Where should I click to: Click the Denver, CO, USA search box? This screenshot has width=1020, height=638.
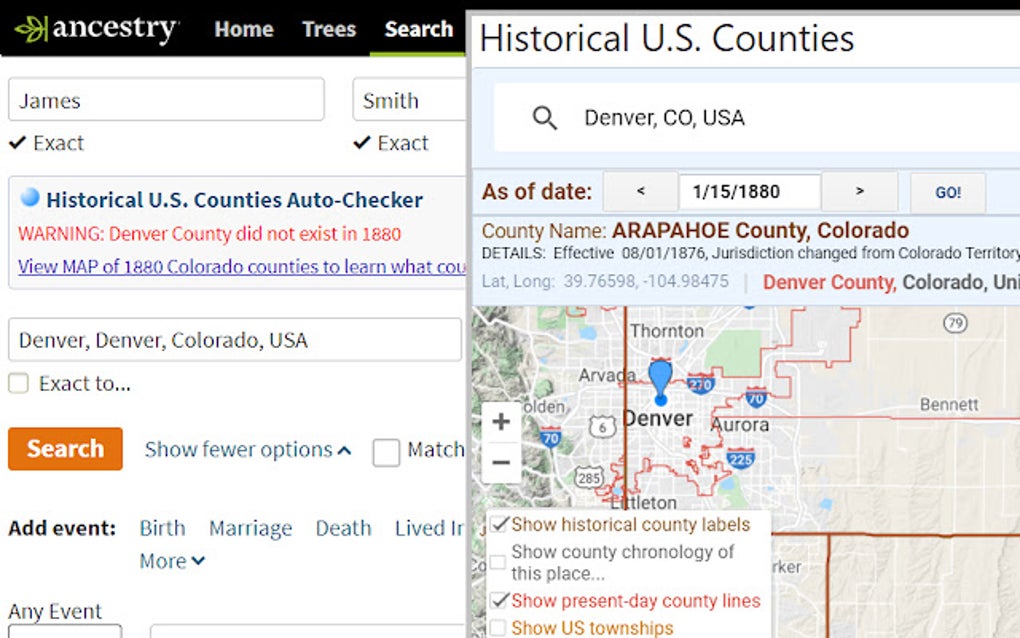tap(758, 118)
